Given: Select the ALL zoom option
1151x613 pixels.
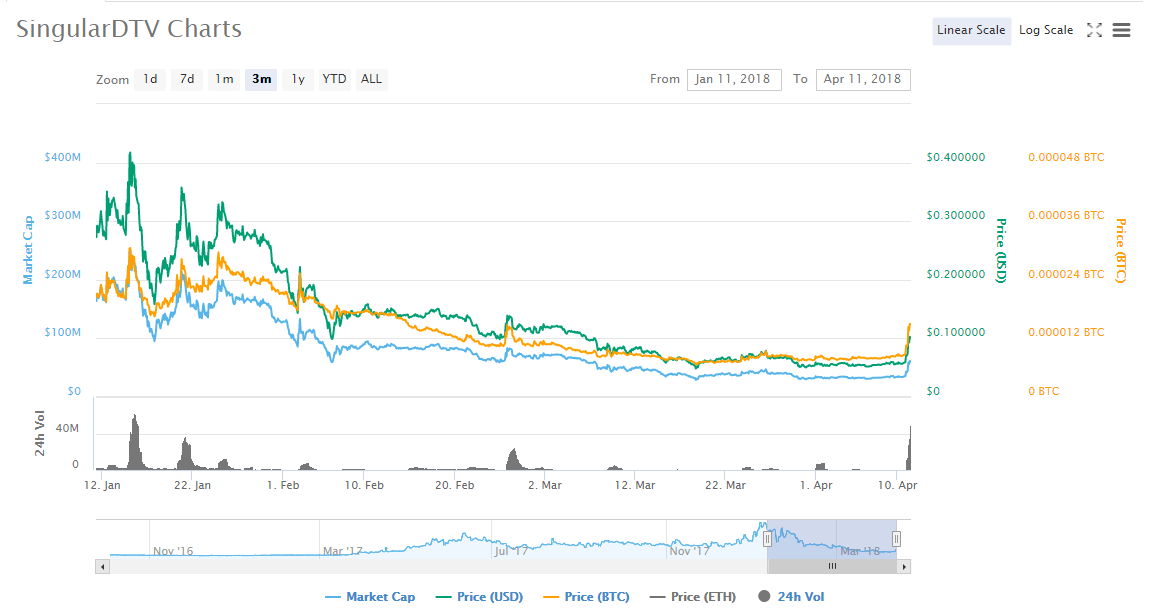Looking at the screenshot, I should pyautogui.click(x=371, y=79).
